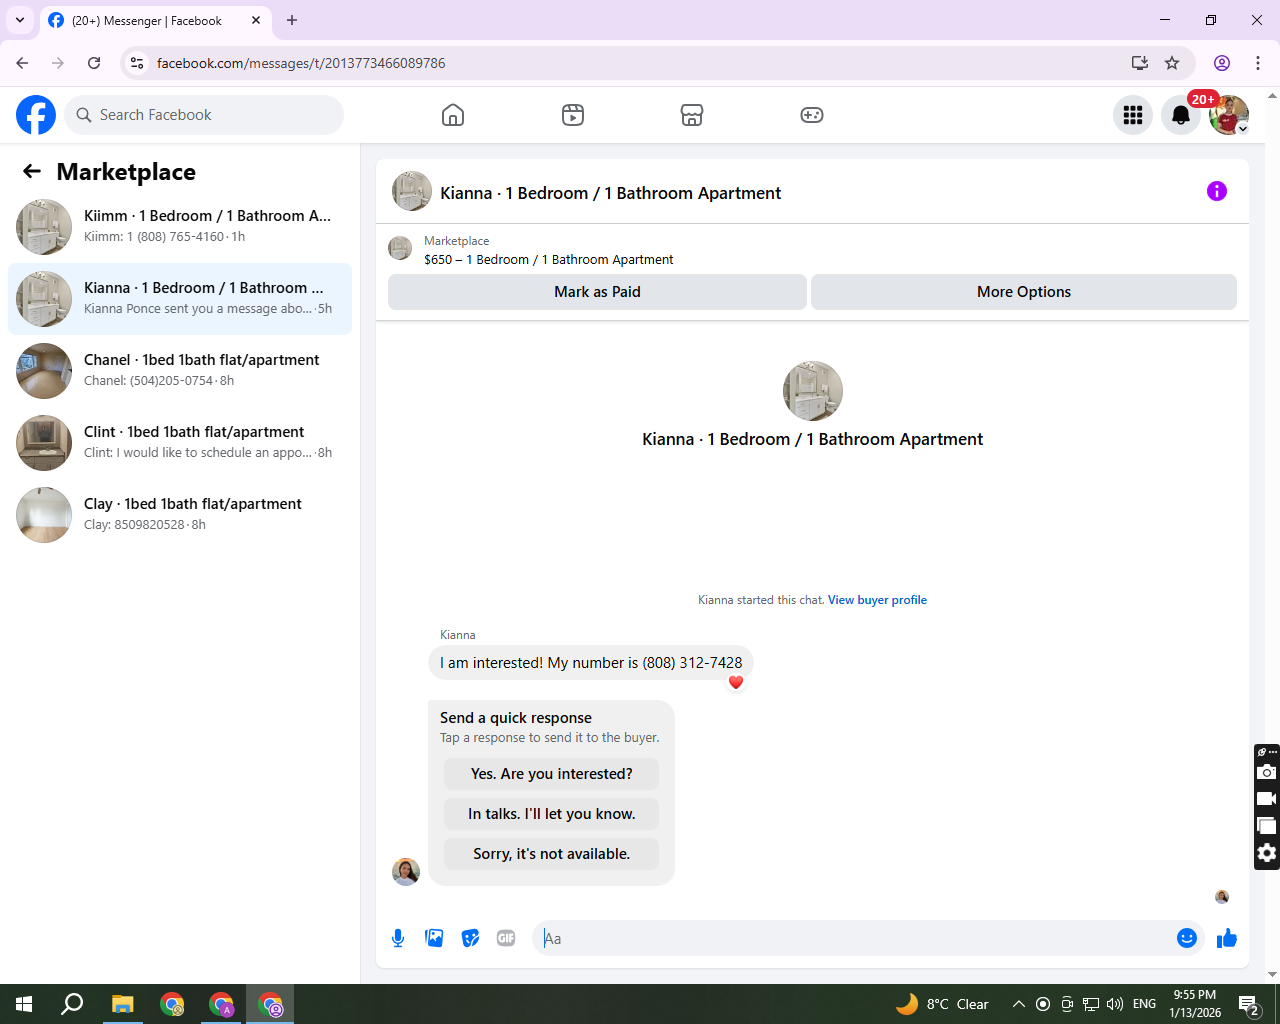Screen dimensions: 1280x1024
Task: Open the Chrome three-dot menu
Action: (1258, 63)
